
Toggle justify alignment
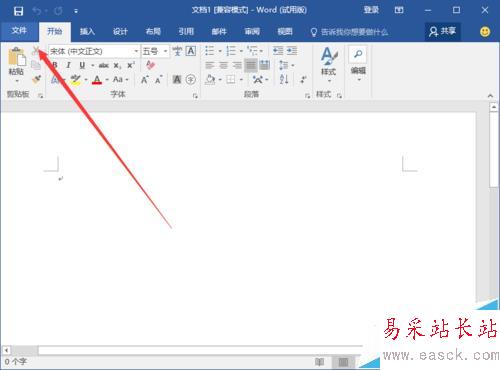point(251,65)
